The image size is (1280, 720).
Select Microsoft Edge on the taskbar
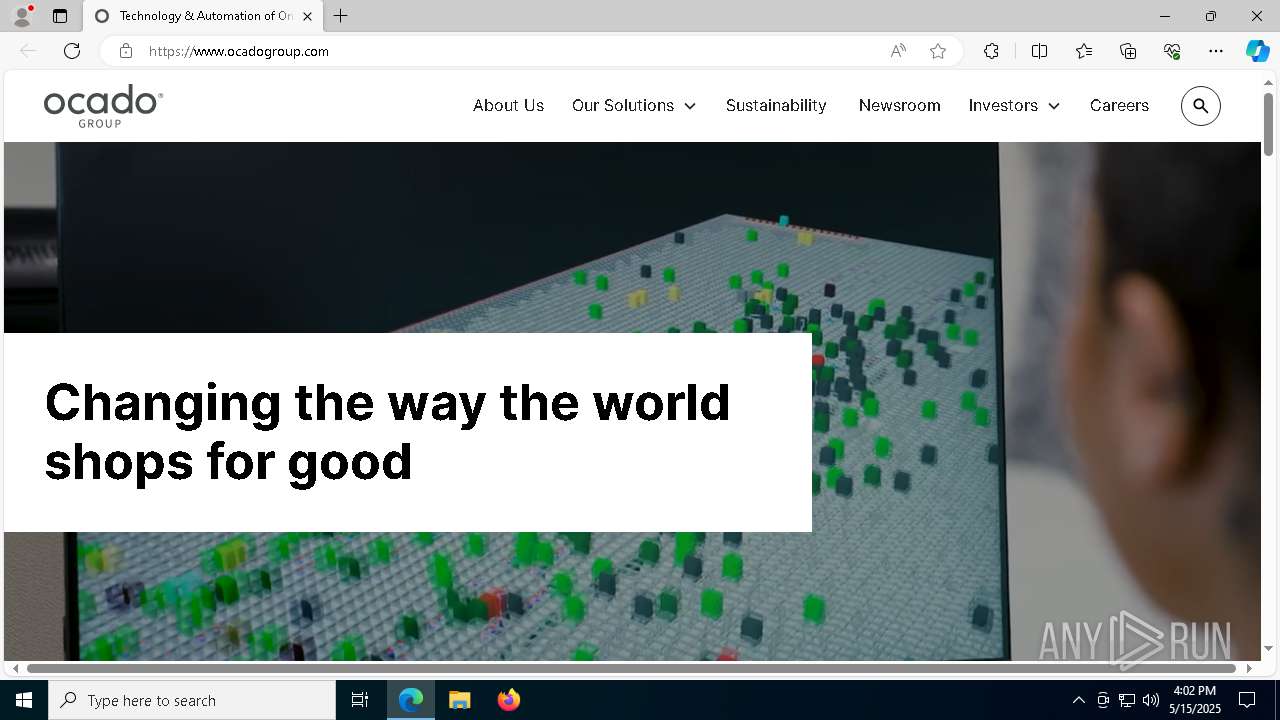coord(411,700)
